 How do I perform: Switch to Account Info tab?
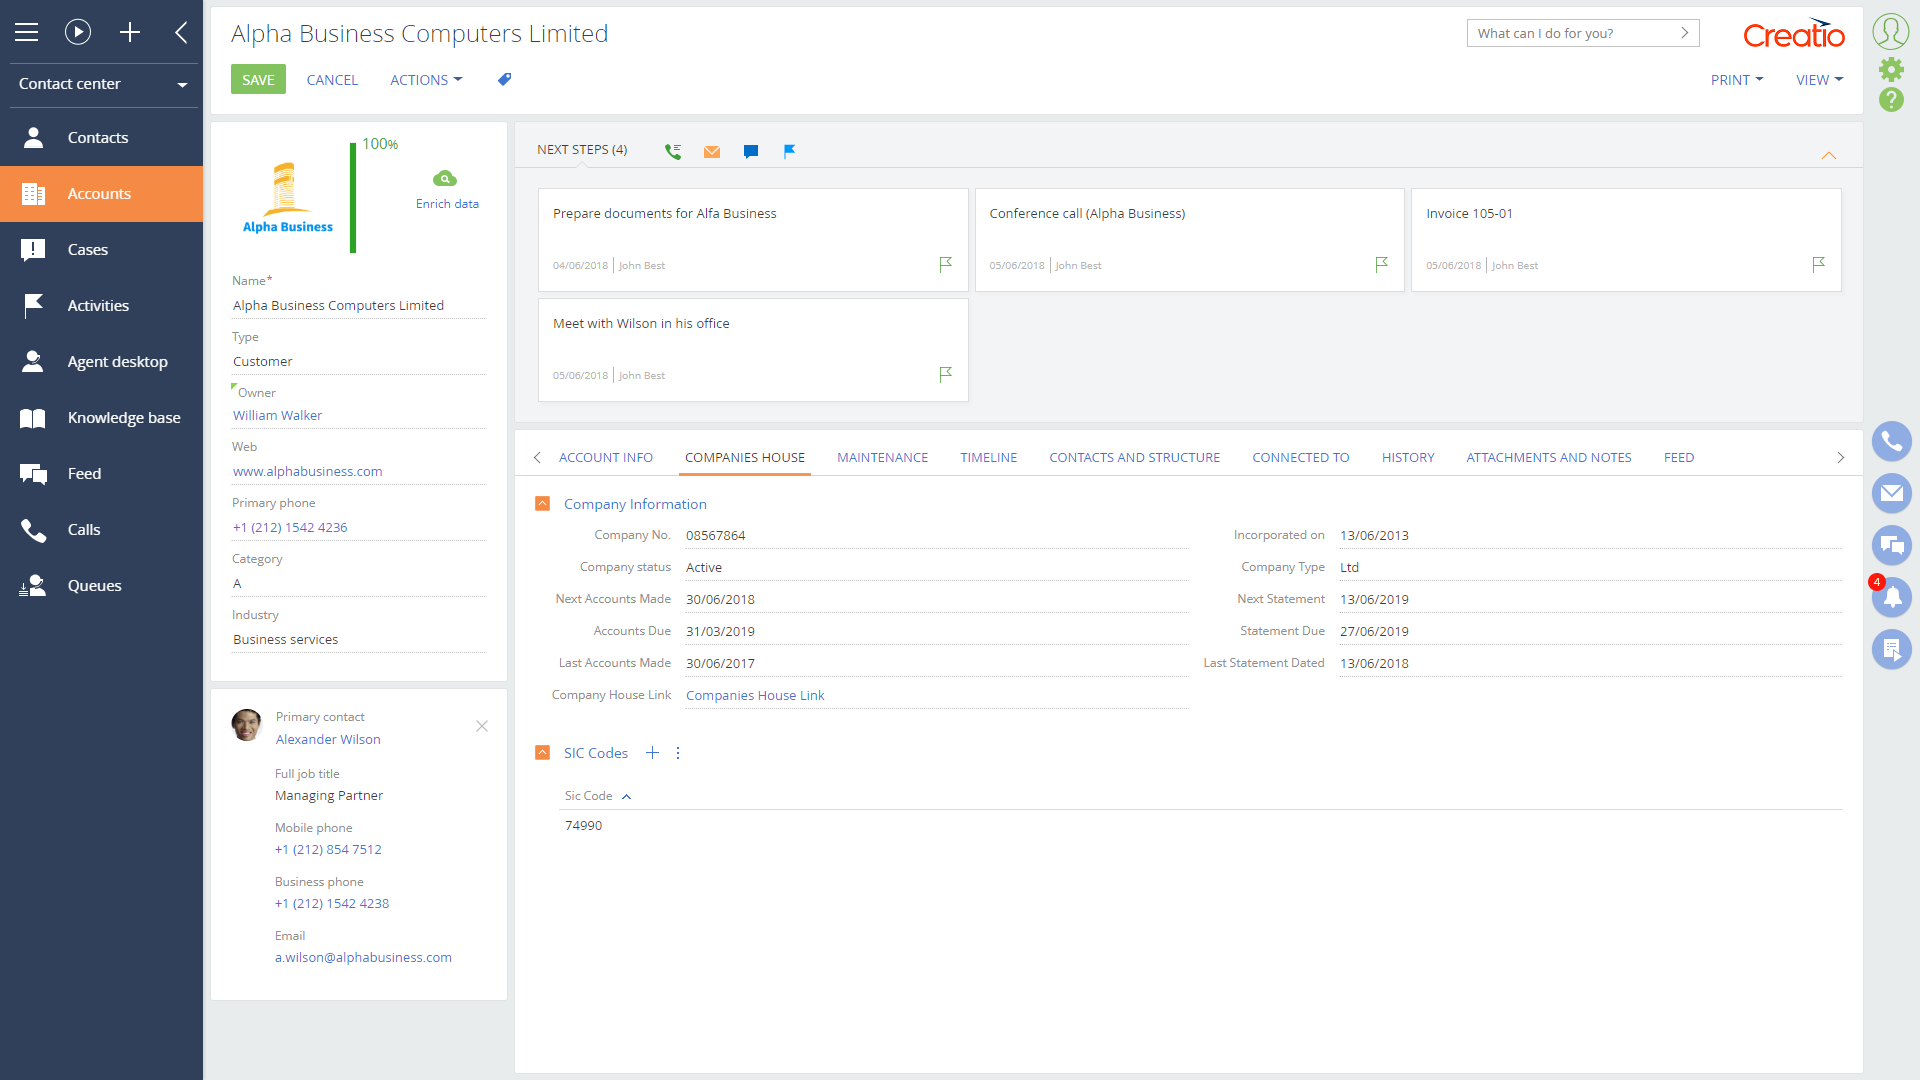pyautogui.click(x=605, y=457)
